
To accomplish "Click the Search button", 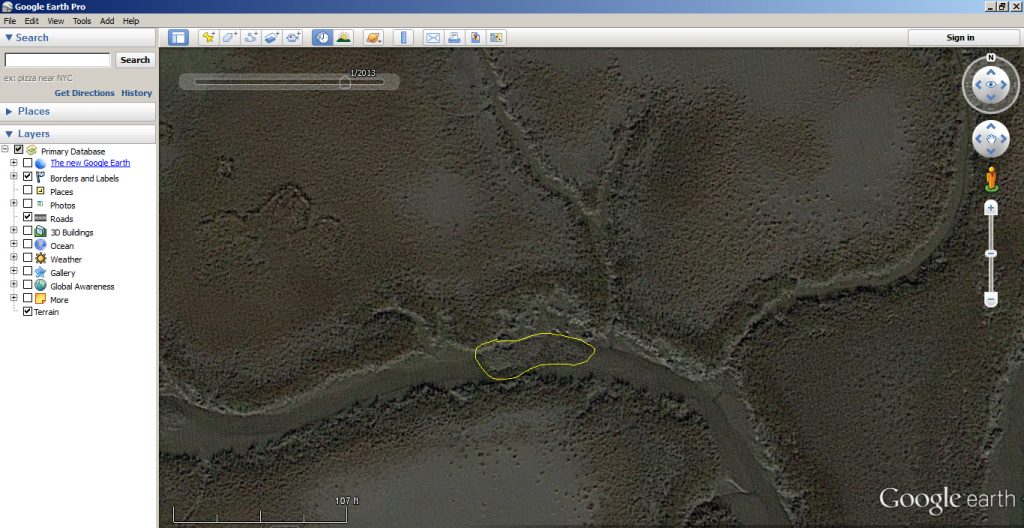I will tap(135, 59).
